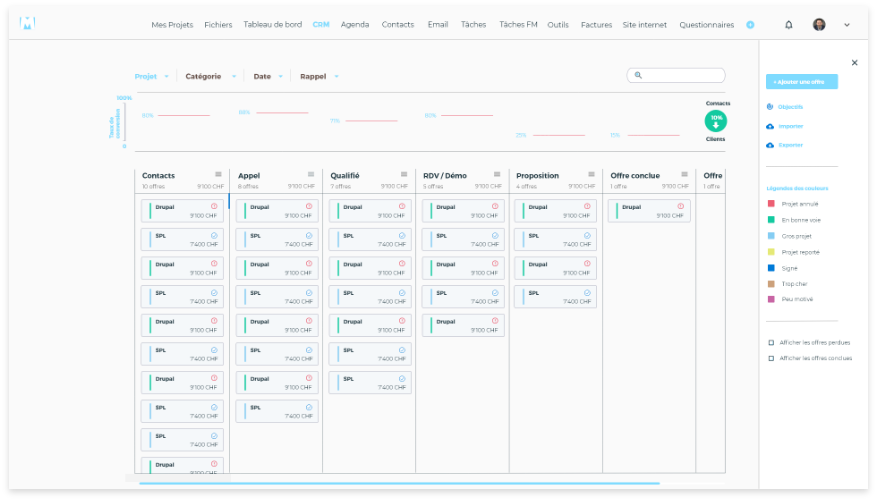Click the app logo icon
Screen dimensions: 877x501
pyautogui.click(x=27, y=23)
